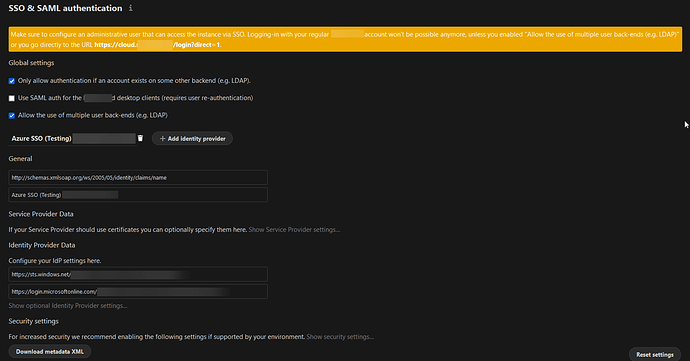Enable 'Use SAML auth for desktop clients' checkbox
Viewport: 690px width, 361px height.
(12, 98)
